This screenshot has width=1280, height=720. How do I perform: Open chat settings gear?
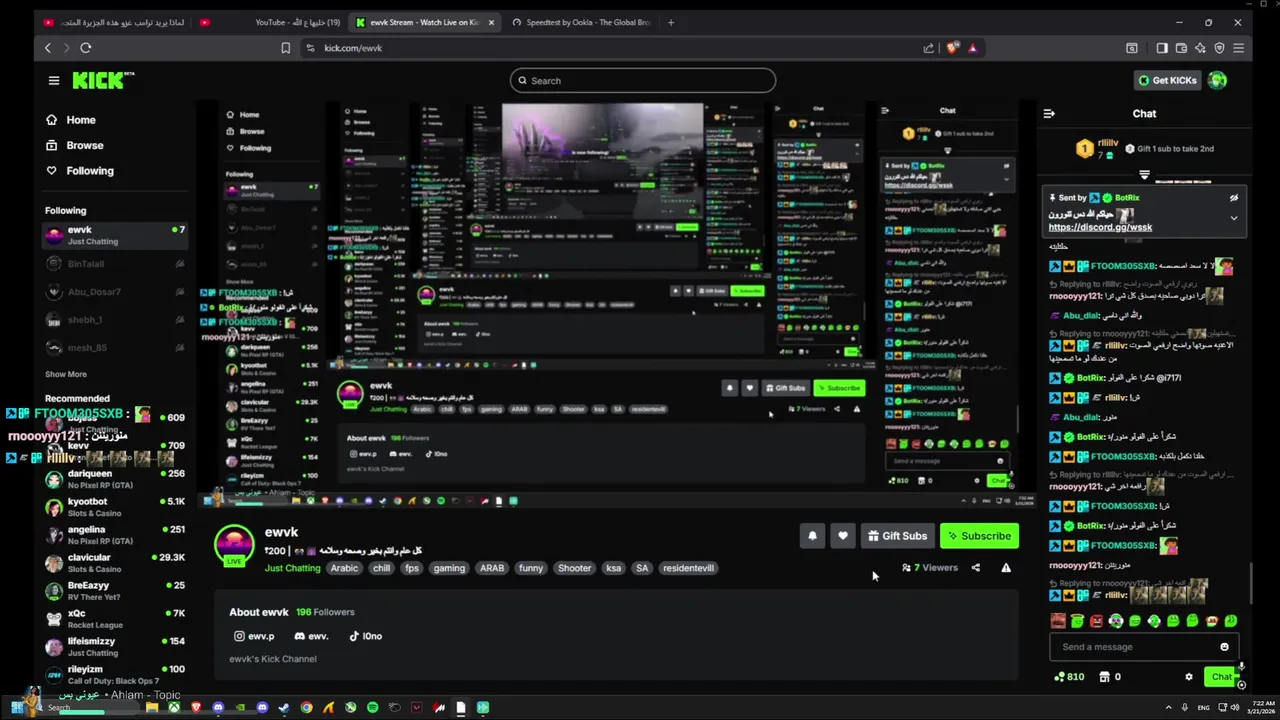pos(1189,677)
